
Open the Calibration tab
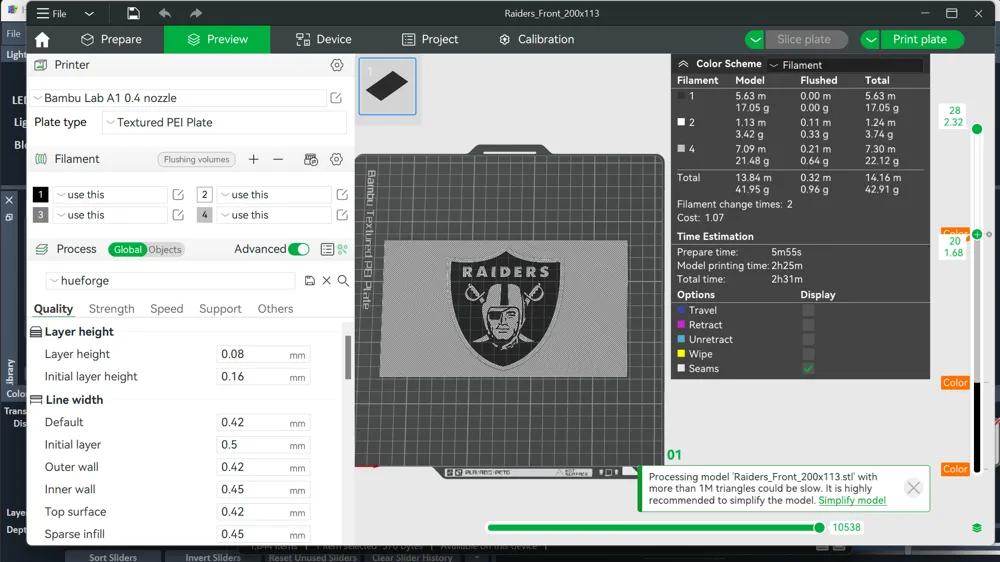click(536, 40)
